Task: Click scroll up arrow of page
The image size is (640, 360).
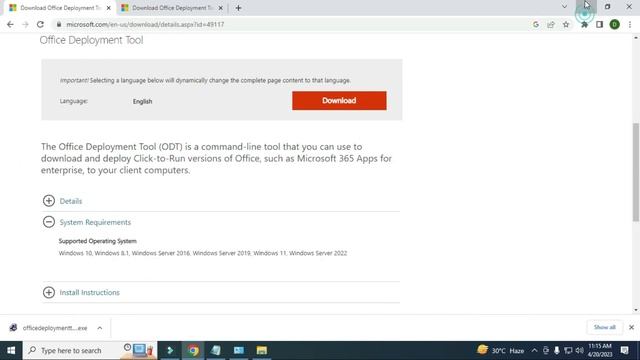Action: coord(636,38)
